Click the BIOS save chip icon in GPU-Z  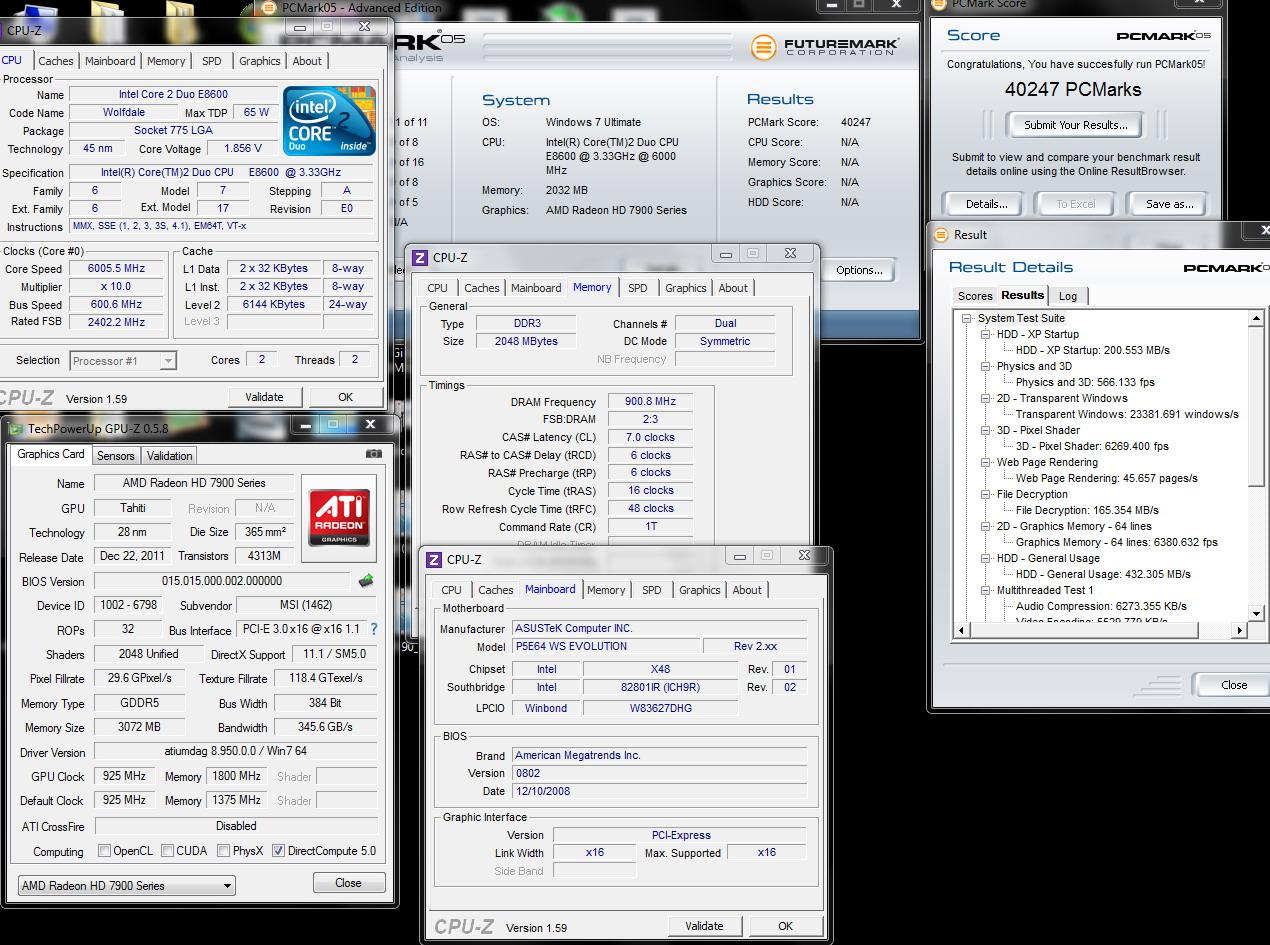pyautogui.click(x=366, y=581)
